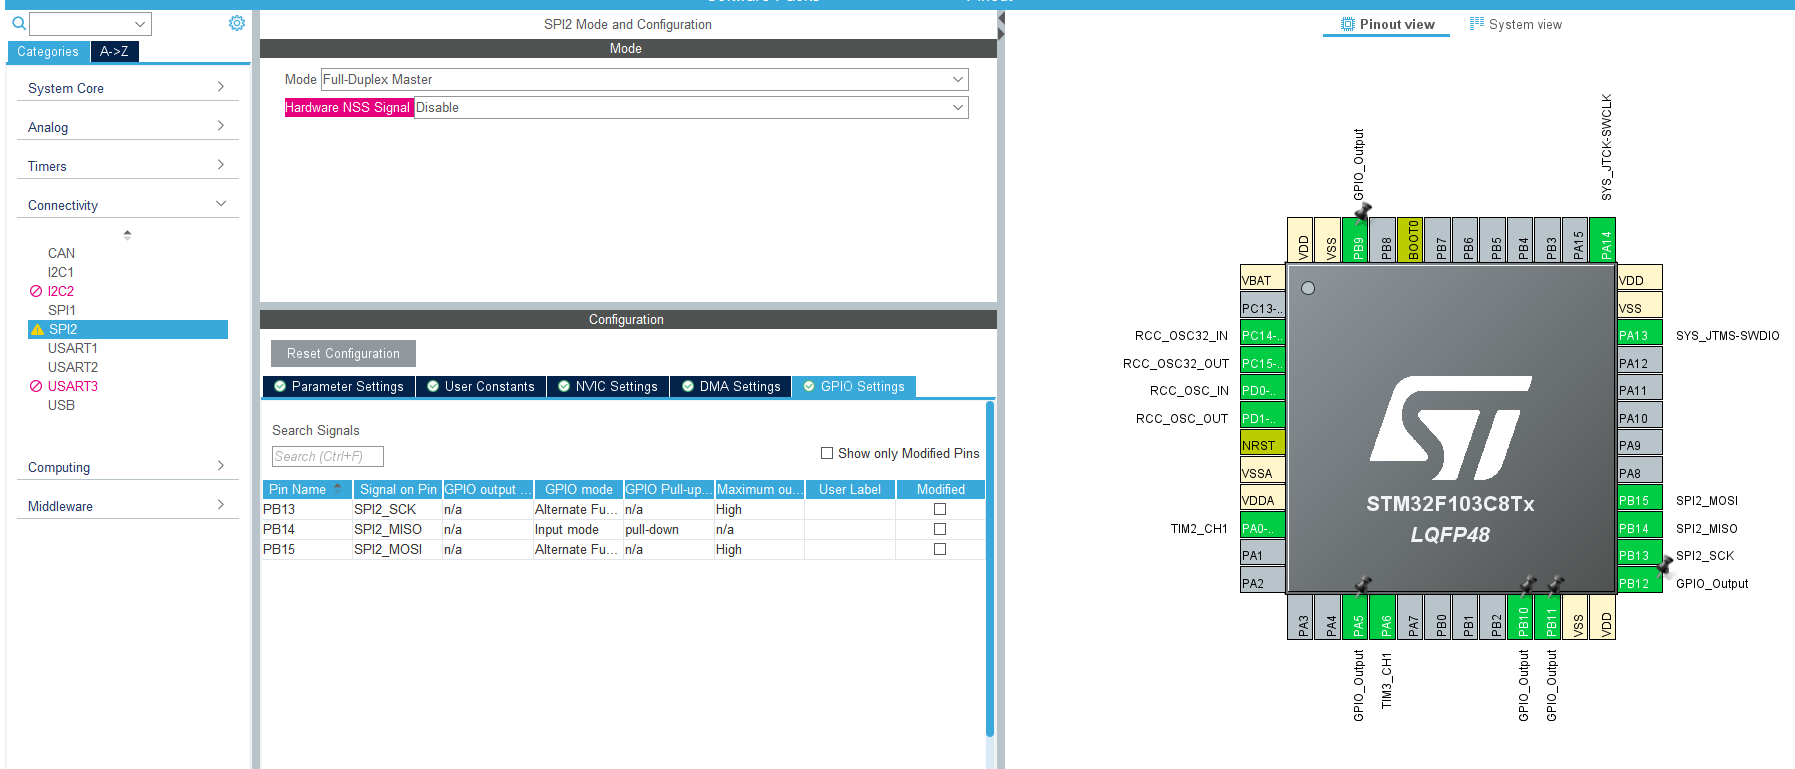The width and height of the screenshot is (1795, 769).
Task: Select pin PB14 on the chip
Action: coord(1640,528)
